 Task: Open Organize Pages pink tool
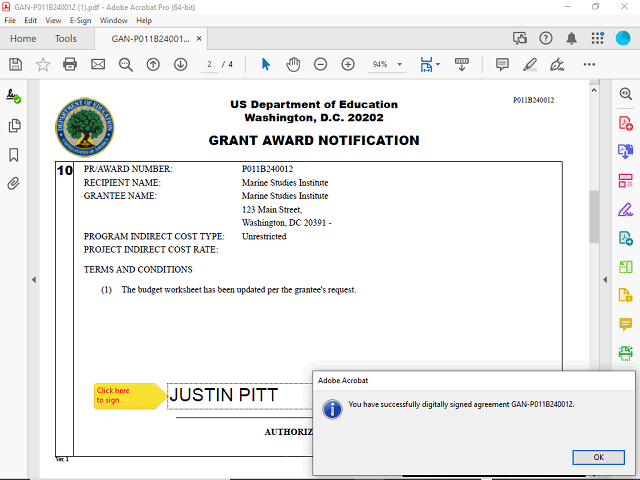click(x=626, y=180)
